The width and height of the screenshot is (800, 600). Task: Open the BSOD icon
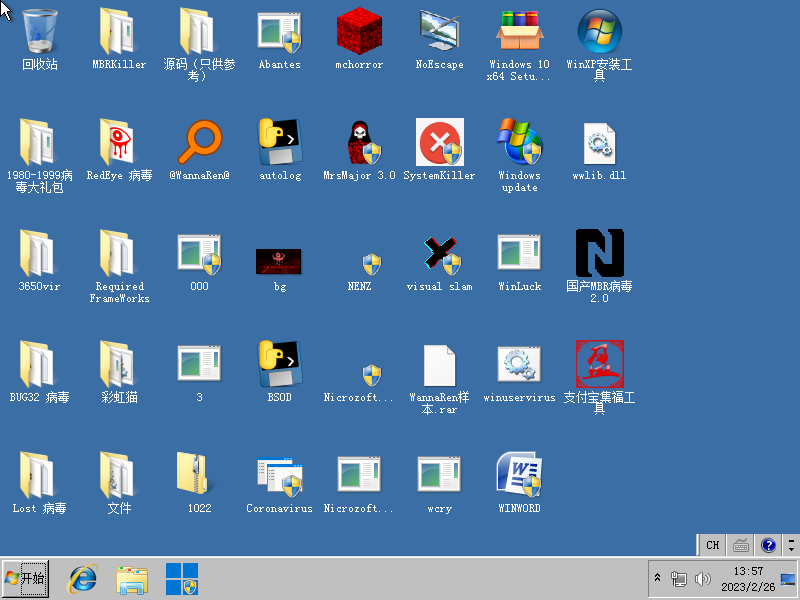click(279, 365)
